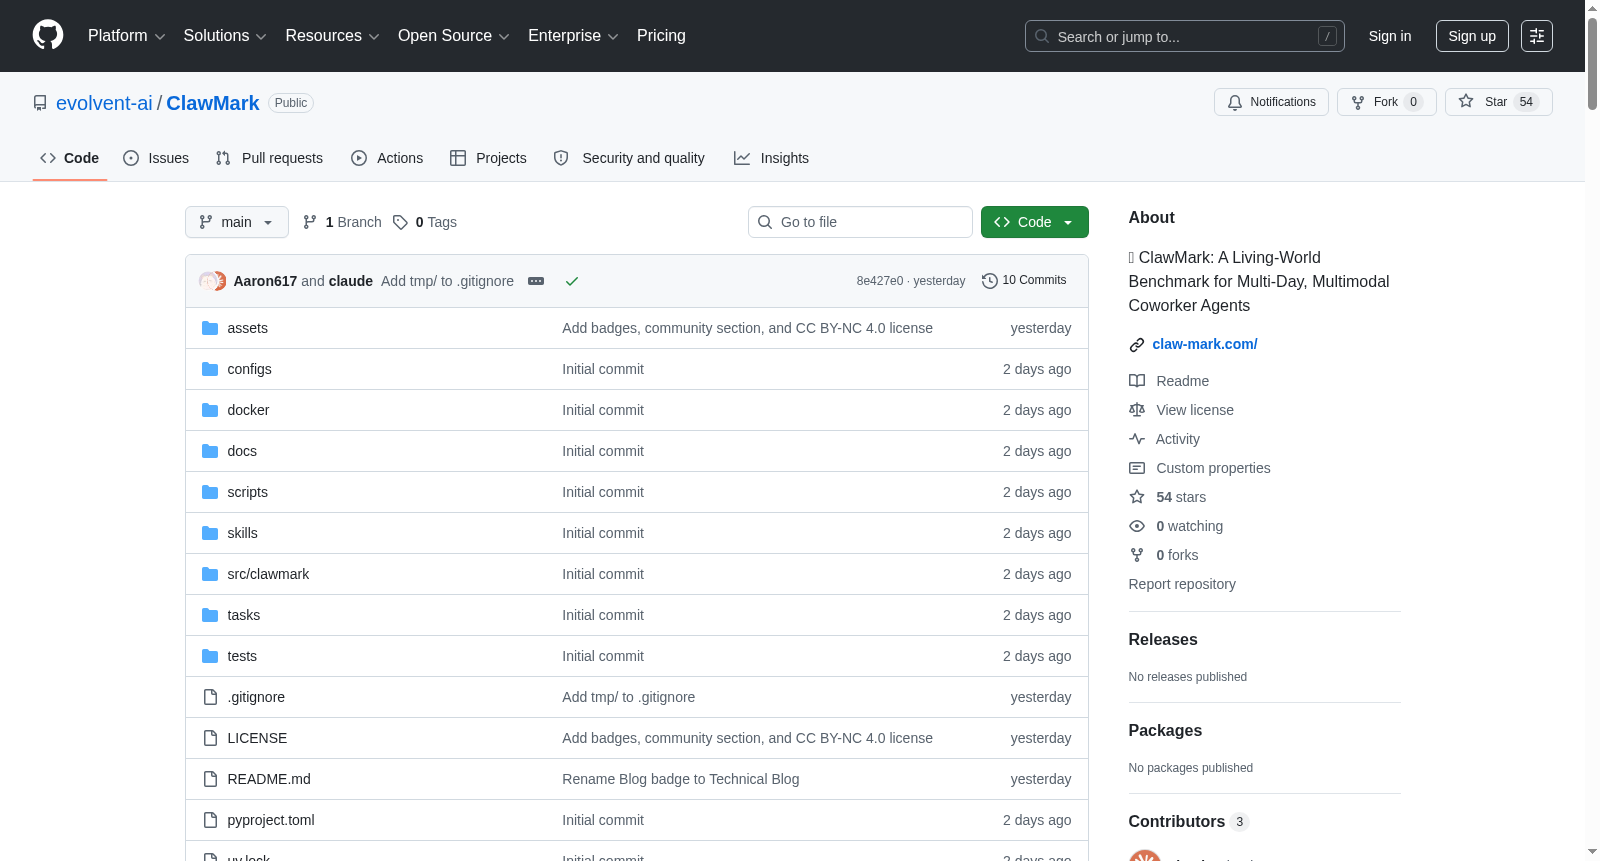Click the pulse icon beside Activity
The height and width of the screenshot is (861, 1600).
point(1137,439)
